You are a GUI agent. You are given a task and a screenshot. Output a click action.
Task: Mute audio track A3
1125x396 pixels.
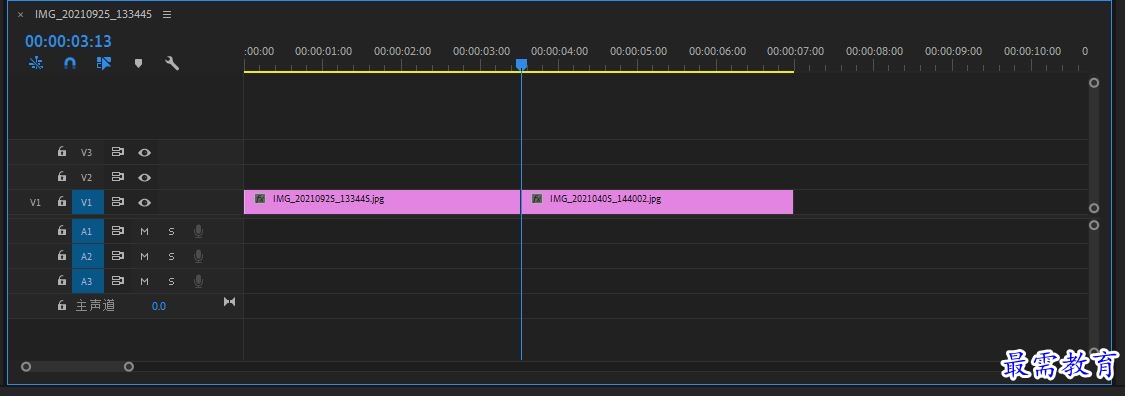point(144,281)
